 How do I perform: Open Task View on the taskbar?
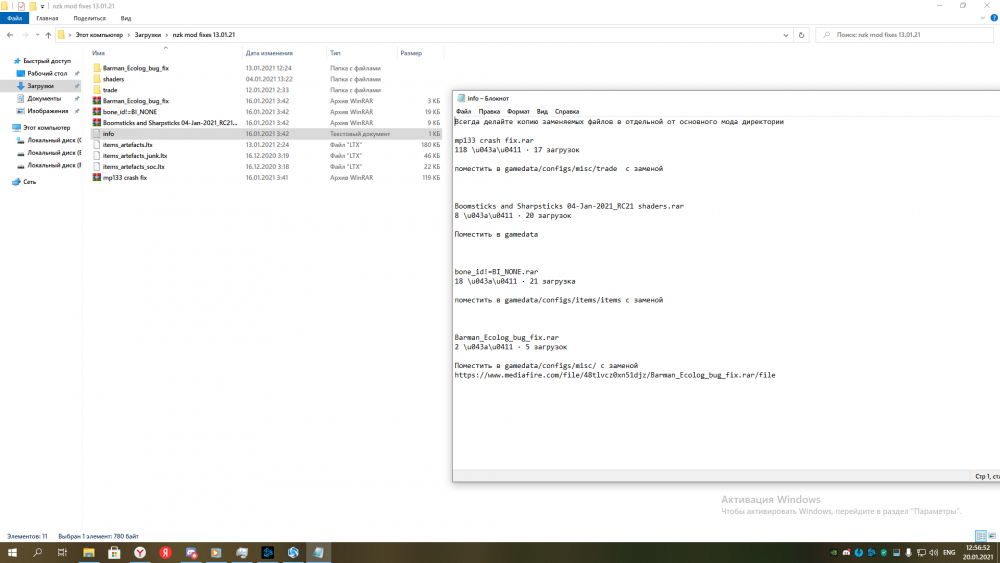(x=62, y=552)
